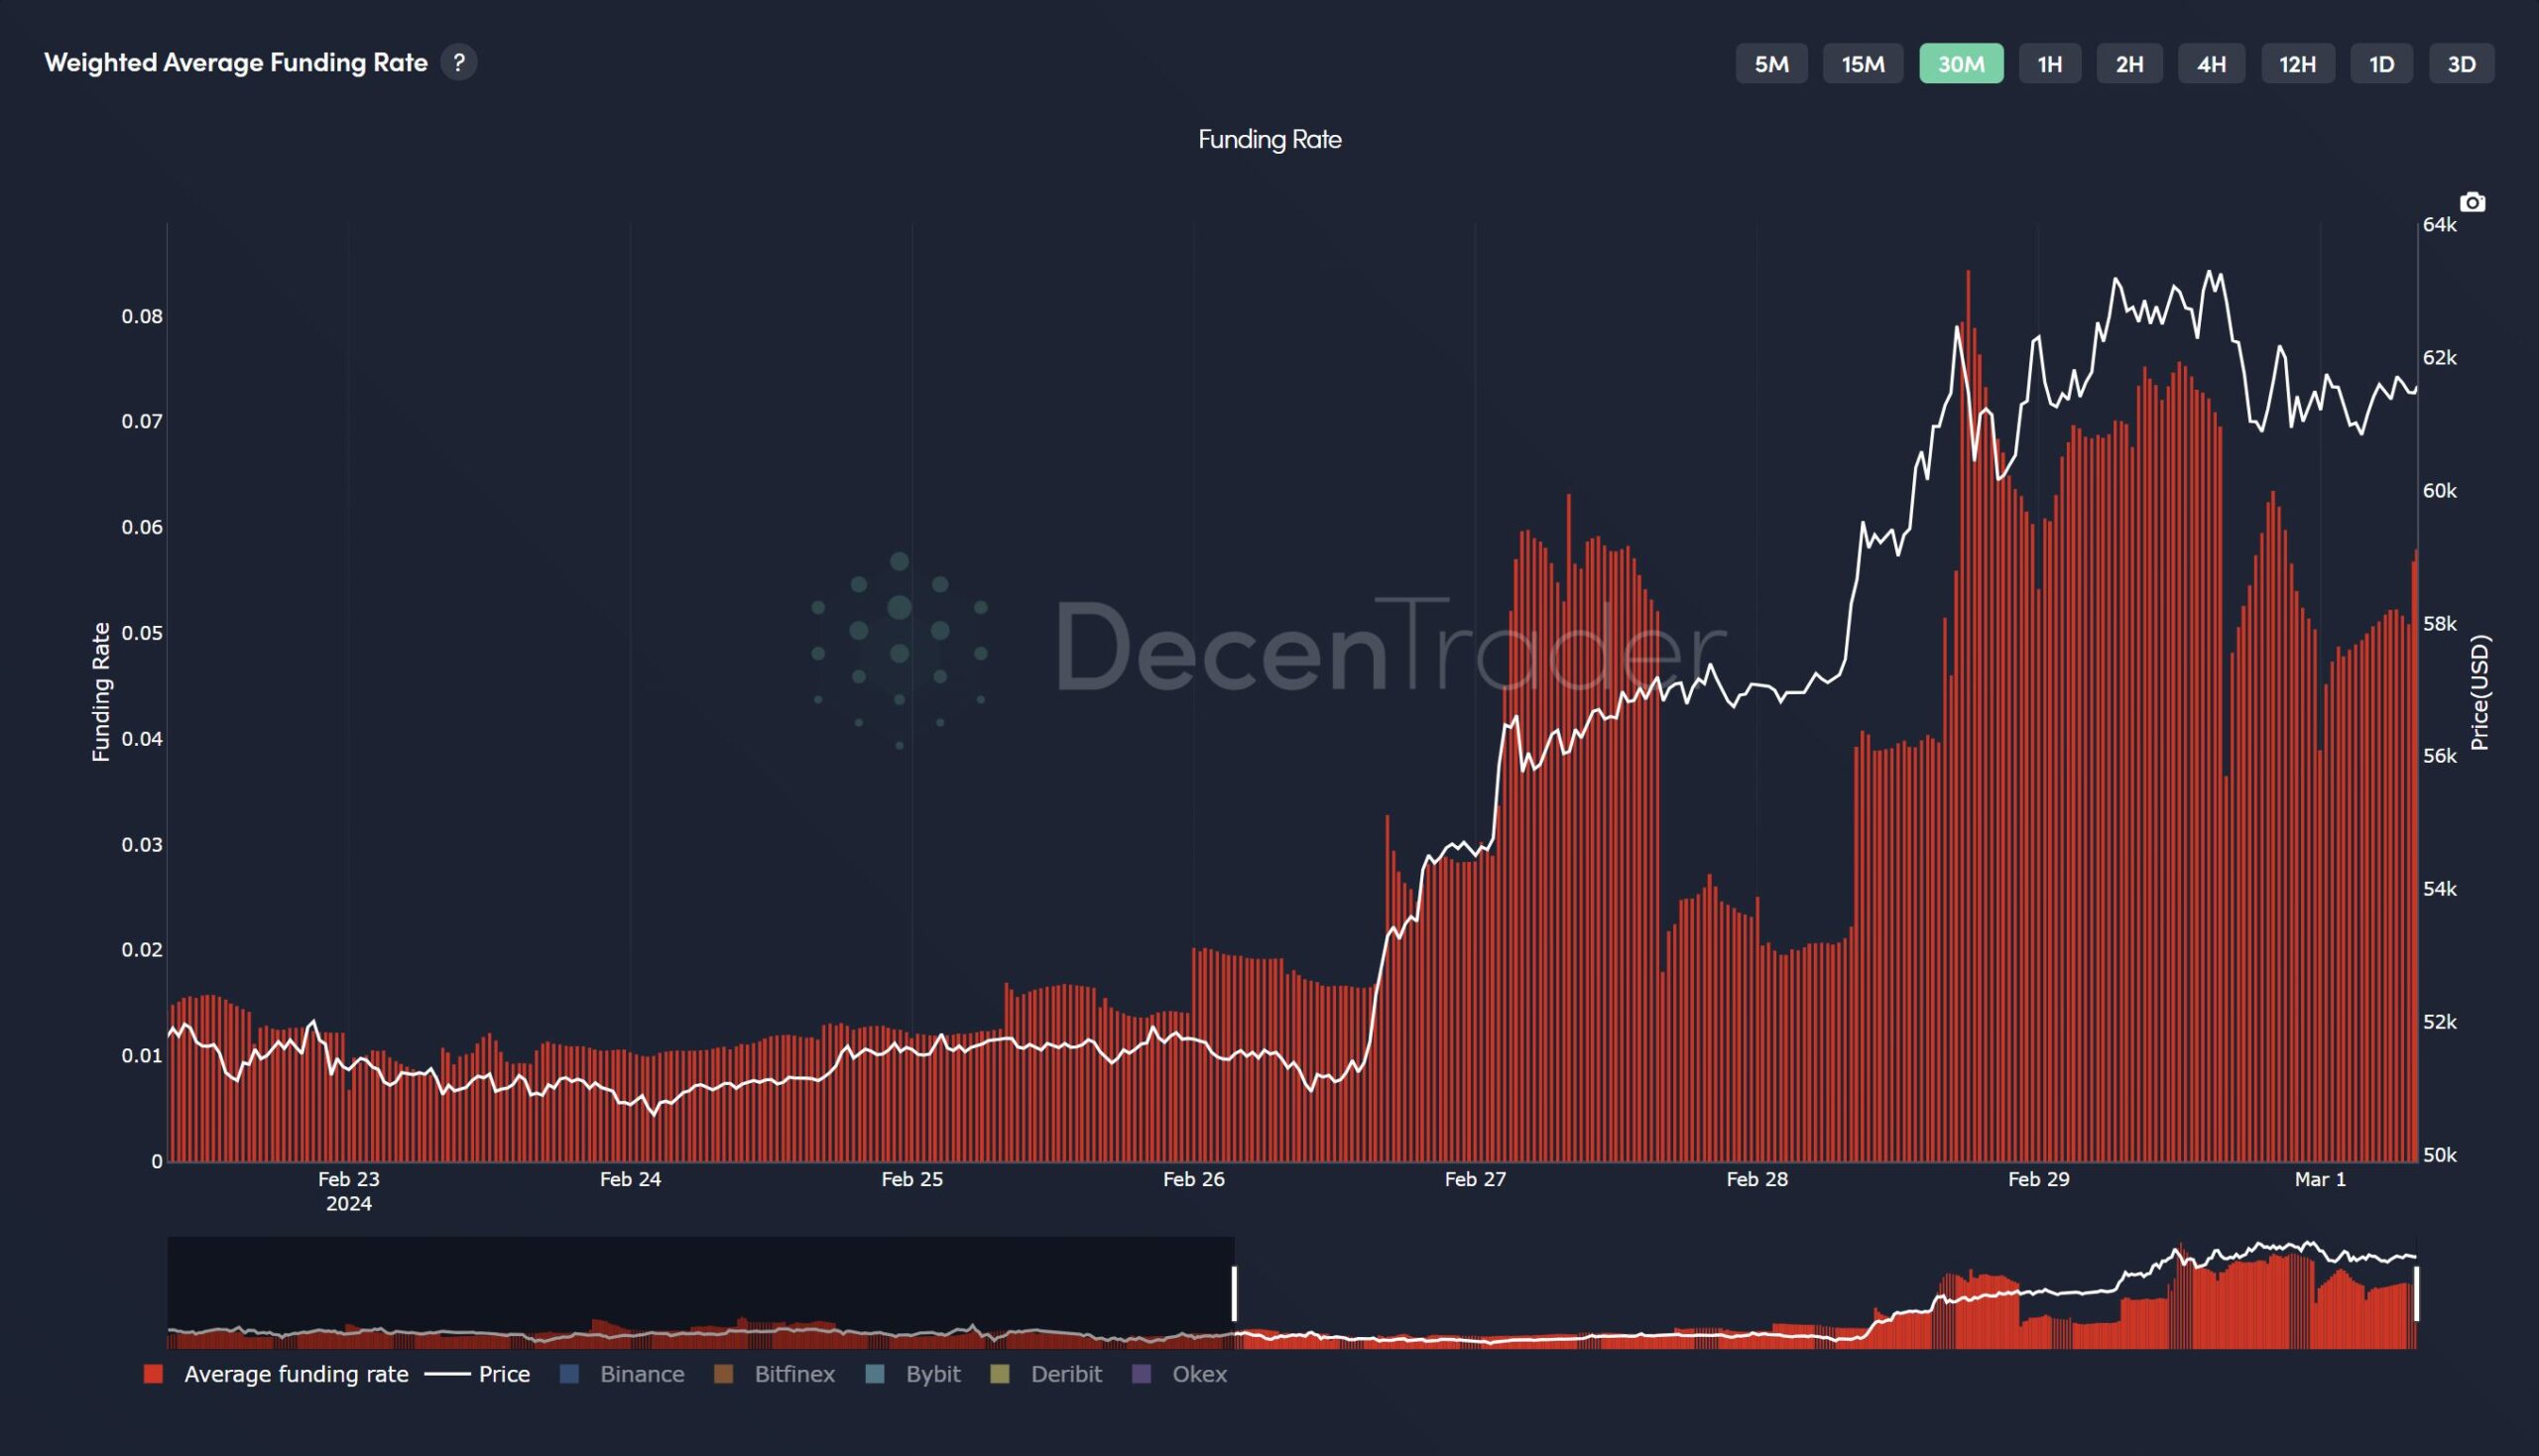Image resolution: width=2539 pixels, height=1456 pixels.
Task: Select the 15M interval button
Action: pos(1862,64)
